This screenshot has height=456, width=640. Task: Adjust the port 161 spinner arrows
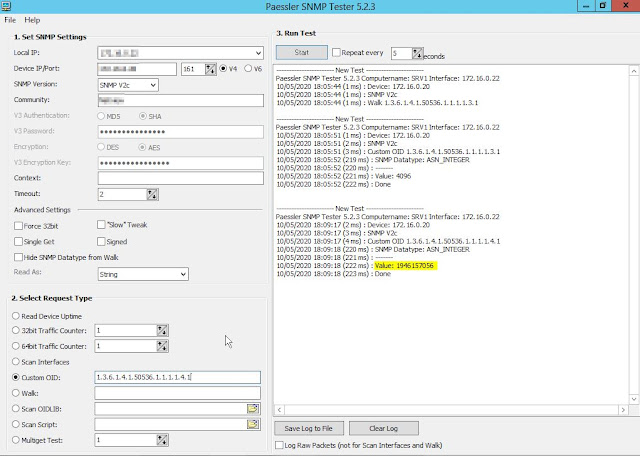point(211,69)
